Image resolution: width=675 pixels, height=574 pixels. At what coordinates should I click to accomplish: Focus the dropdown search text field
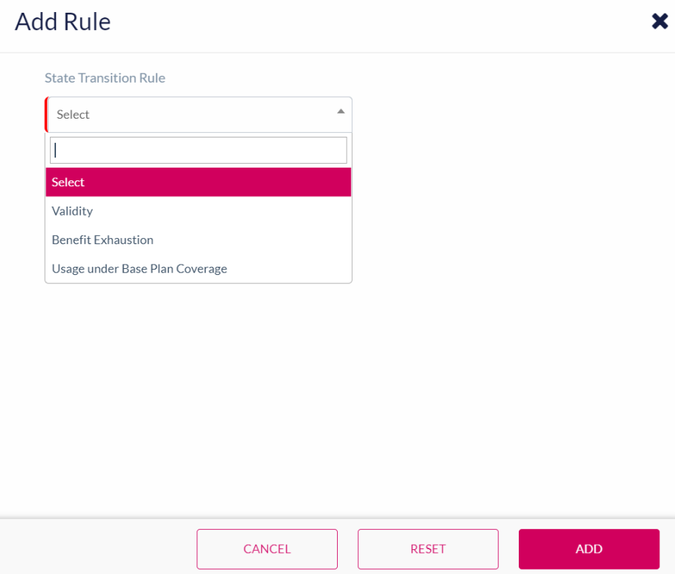tap(198, 150)
